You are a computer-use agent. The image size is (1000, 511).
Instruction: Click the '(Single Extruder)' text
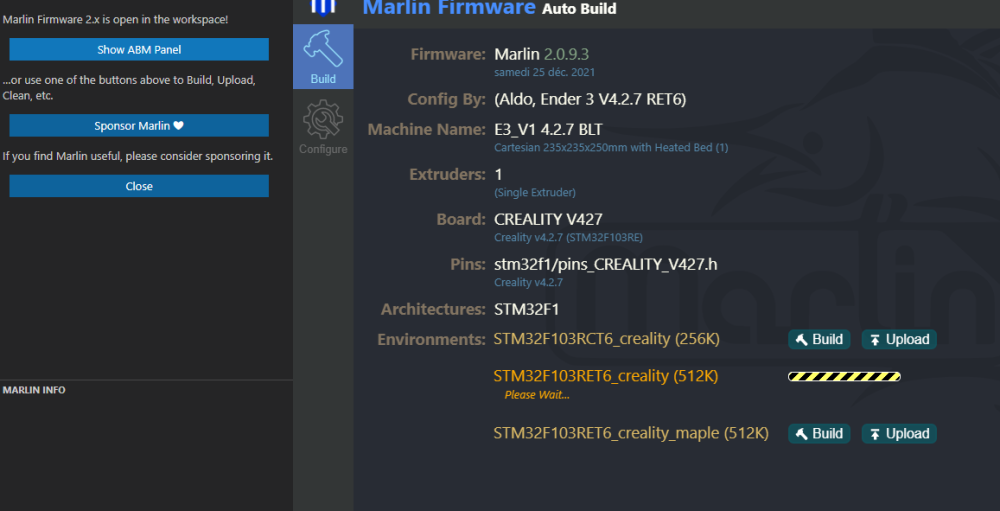pos(535,192)
